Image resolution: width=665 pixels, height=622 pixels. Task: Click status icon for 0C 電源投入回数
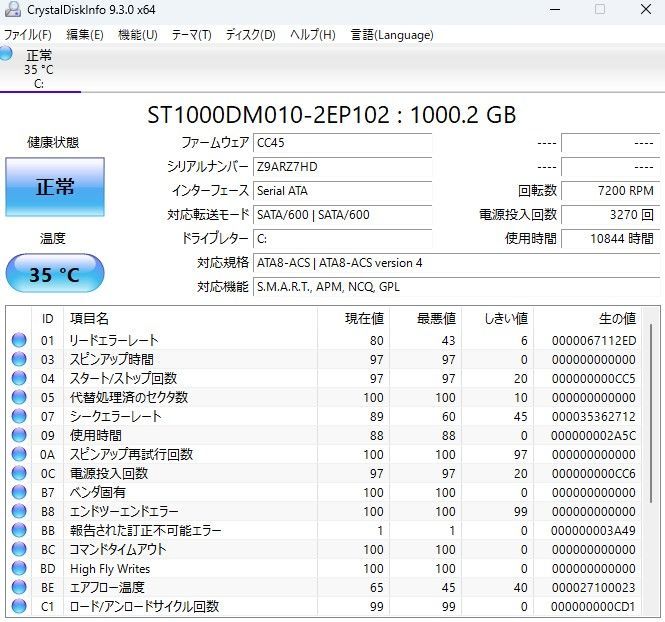19,473
